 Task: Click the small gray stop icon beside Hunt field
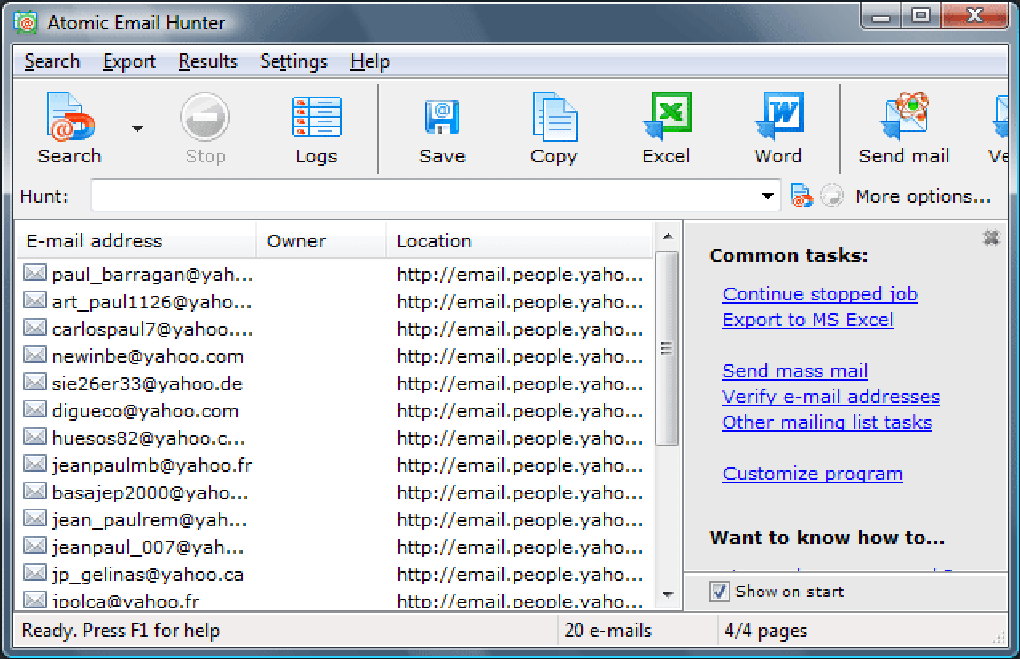point(831,196)
